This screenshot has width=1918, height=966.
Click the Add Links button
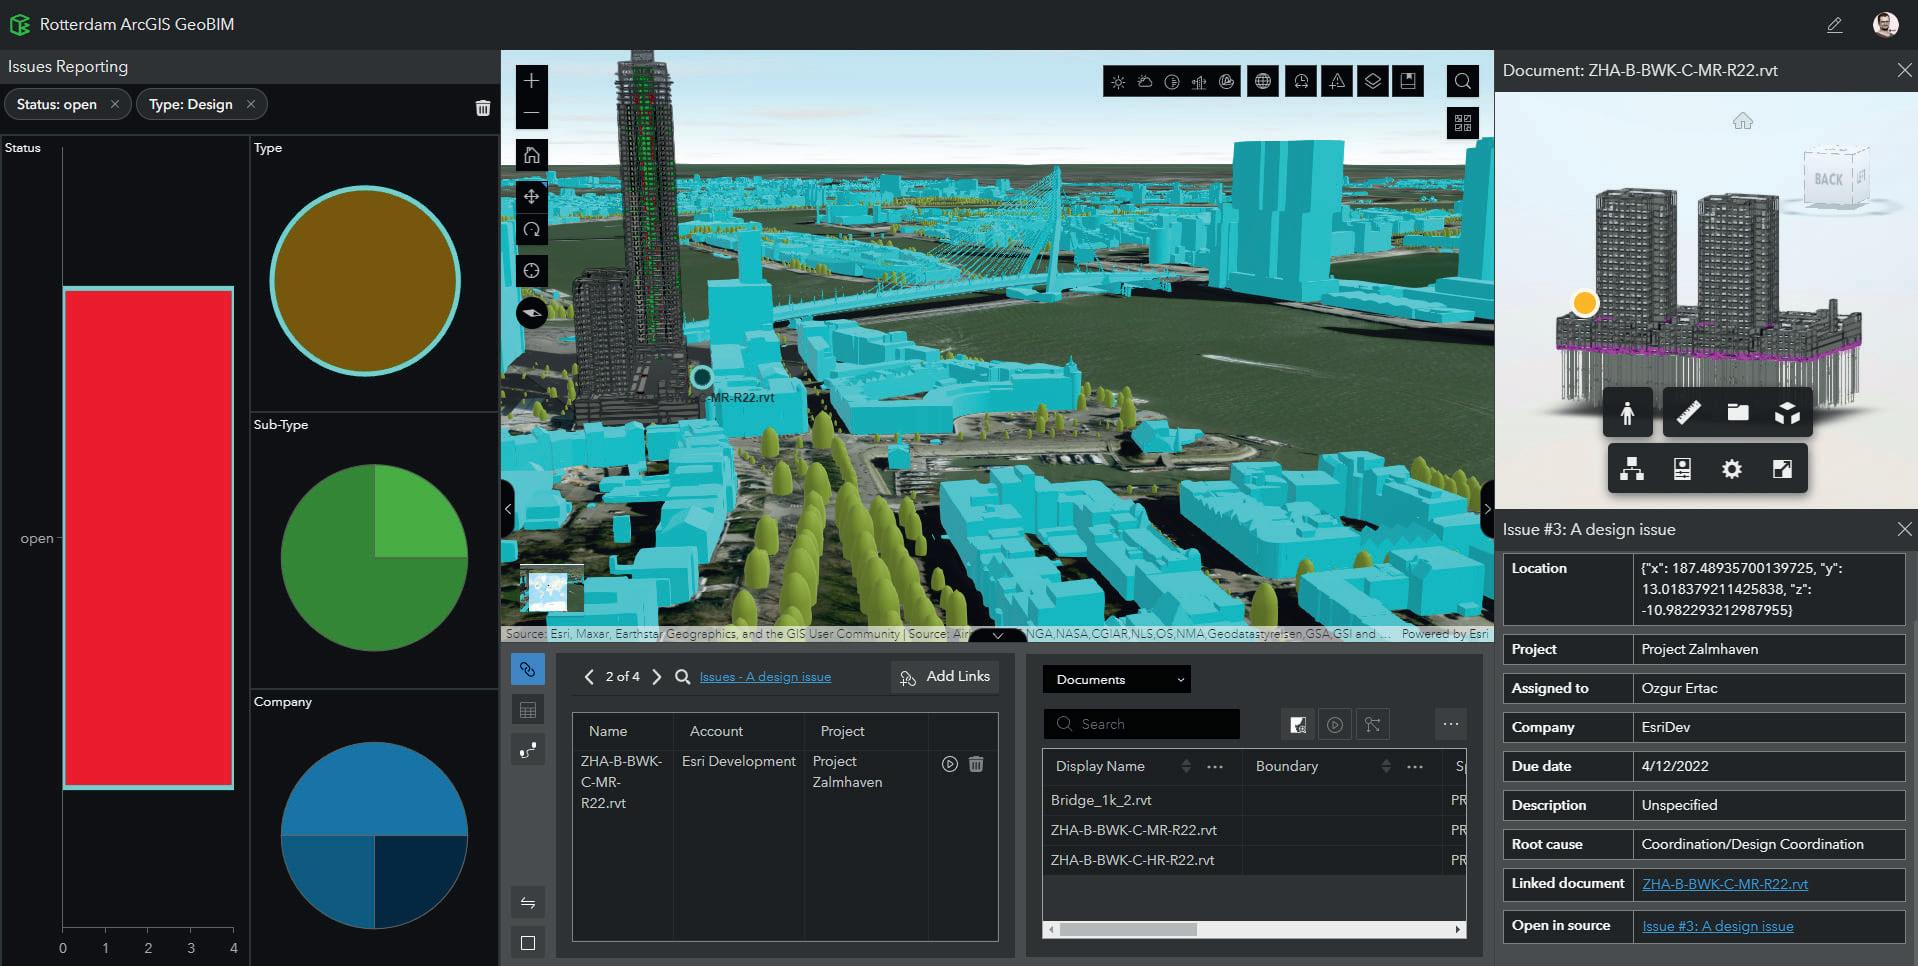tap(945, 677)
